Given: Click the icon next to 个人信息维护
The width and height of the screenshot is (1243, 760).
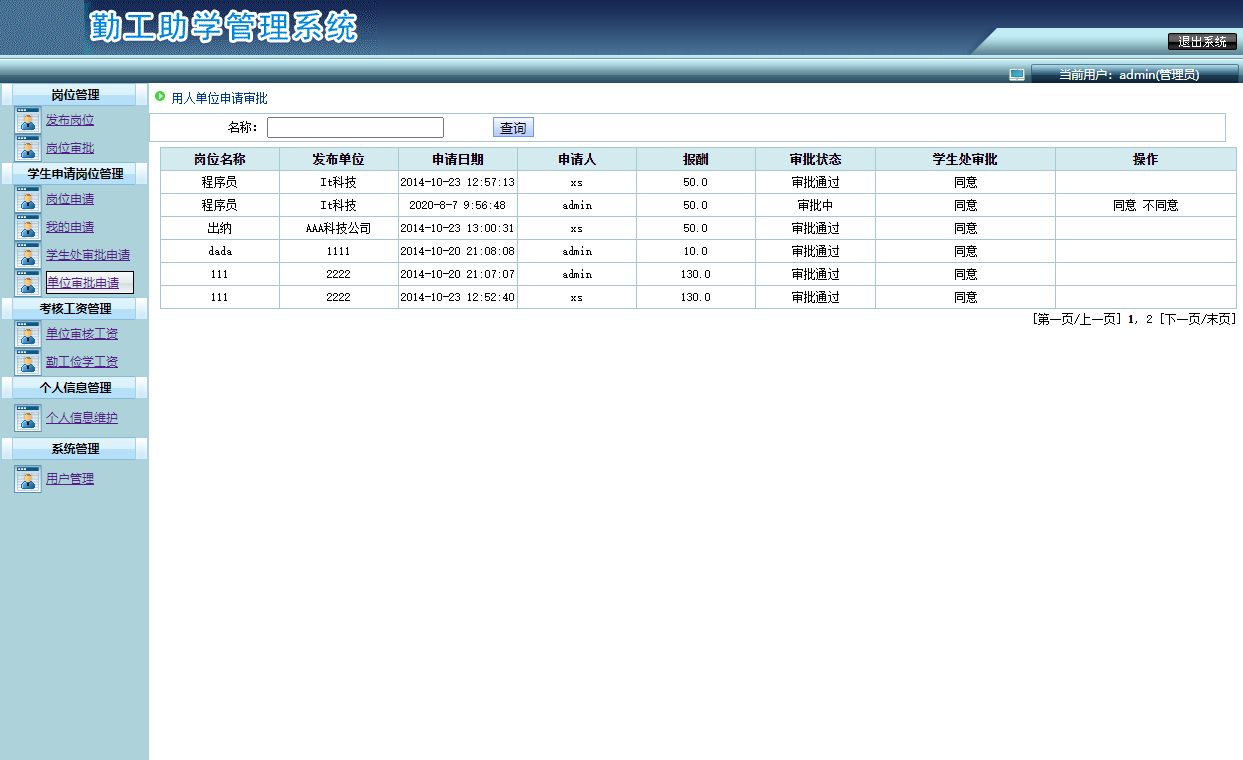Looking at the screenshot, I should point(28,417).
